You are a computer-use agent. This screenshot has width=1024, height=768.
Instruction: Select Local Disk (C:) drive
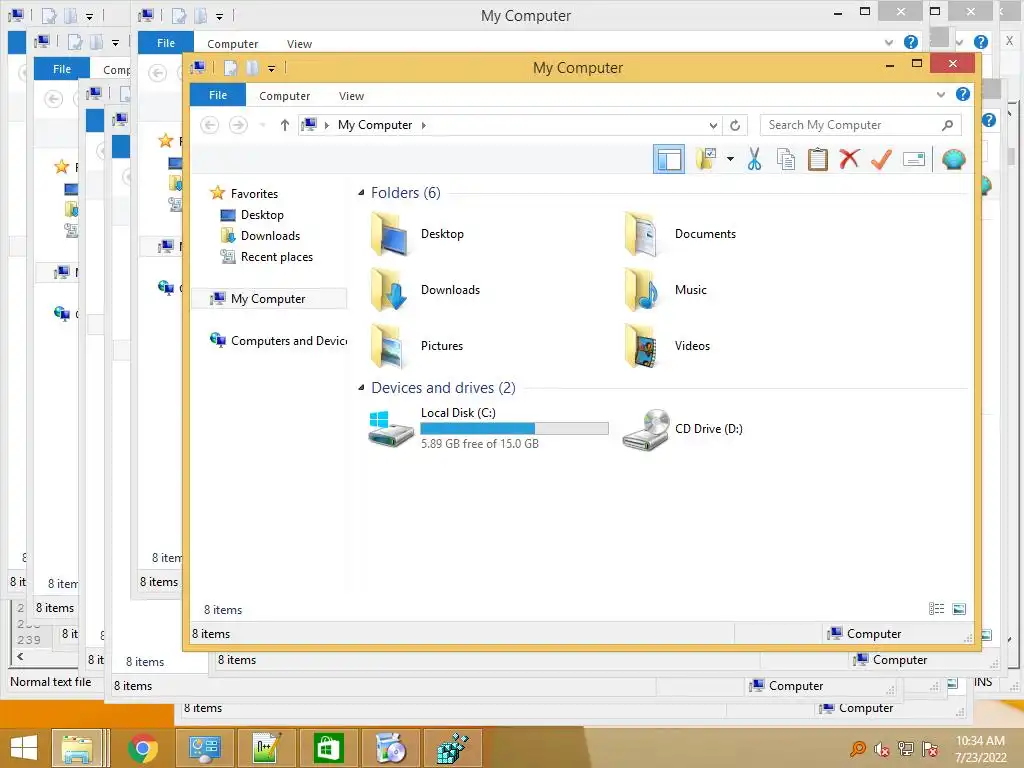coord(488,428)
